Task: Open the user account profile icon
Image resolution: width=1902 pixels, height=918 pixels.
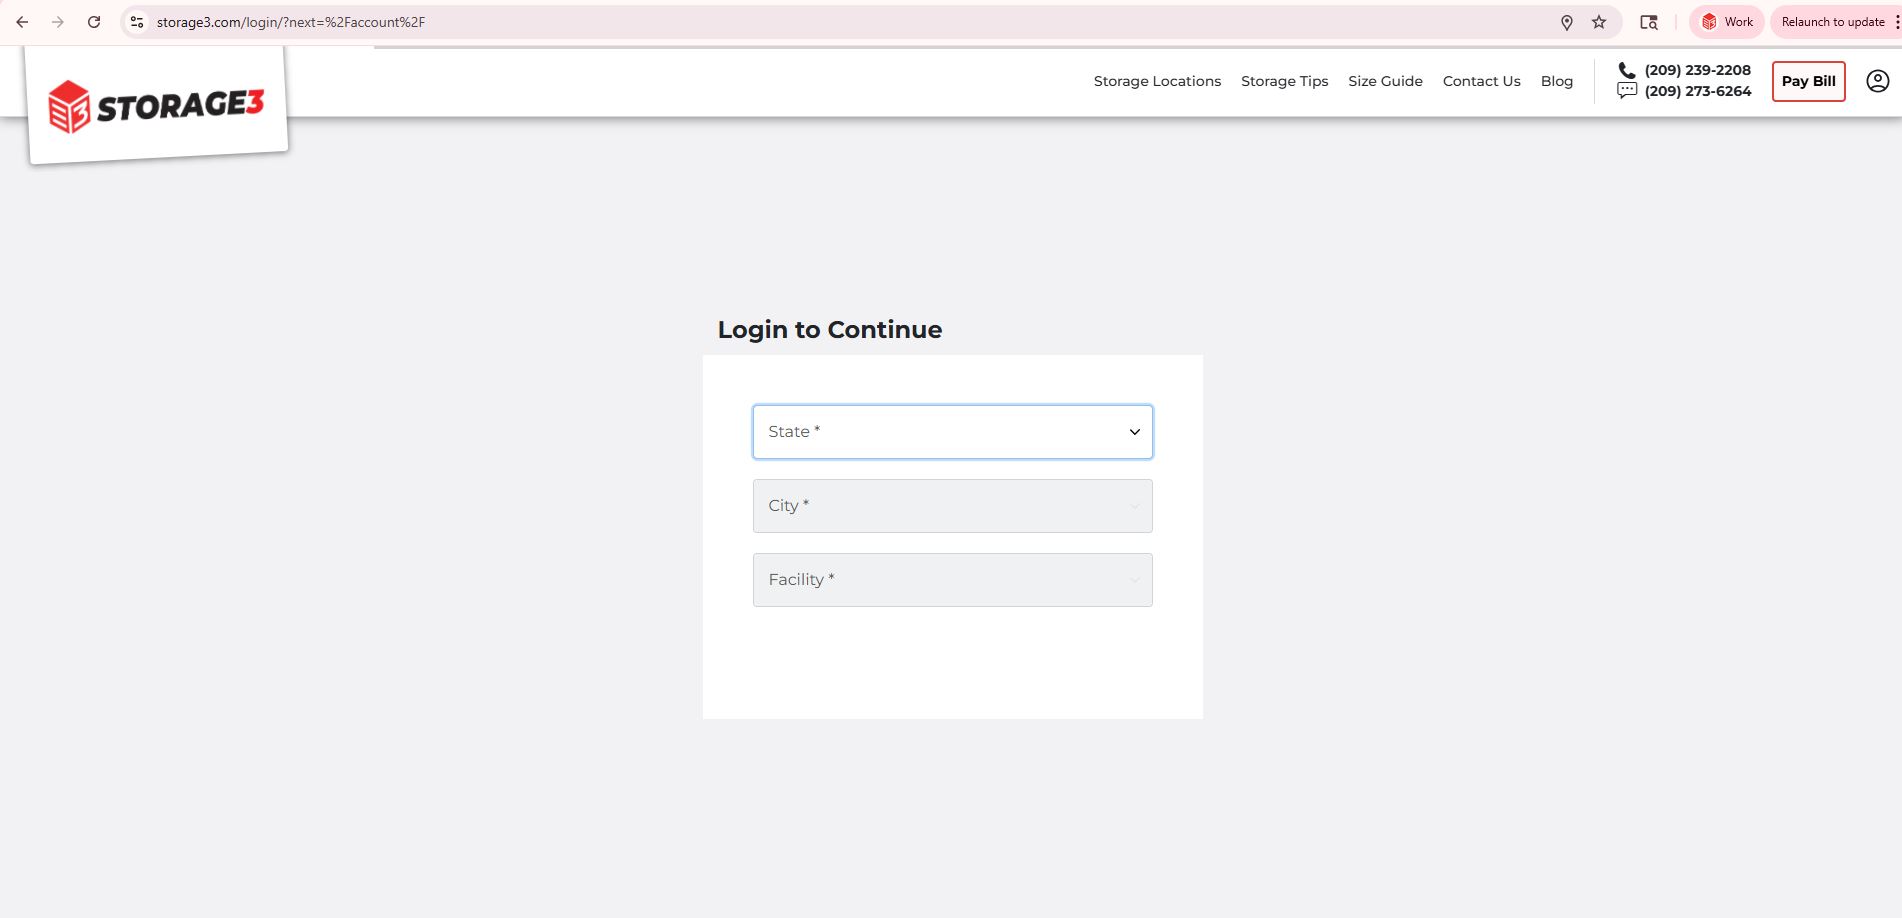Action: click(1877, 81)
